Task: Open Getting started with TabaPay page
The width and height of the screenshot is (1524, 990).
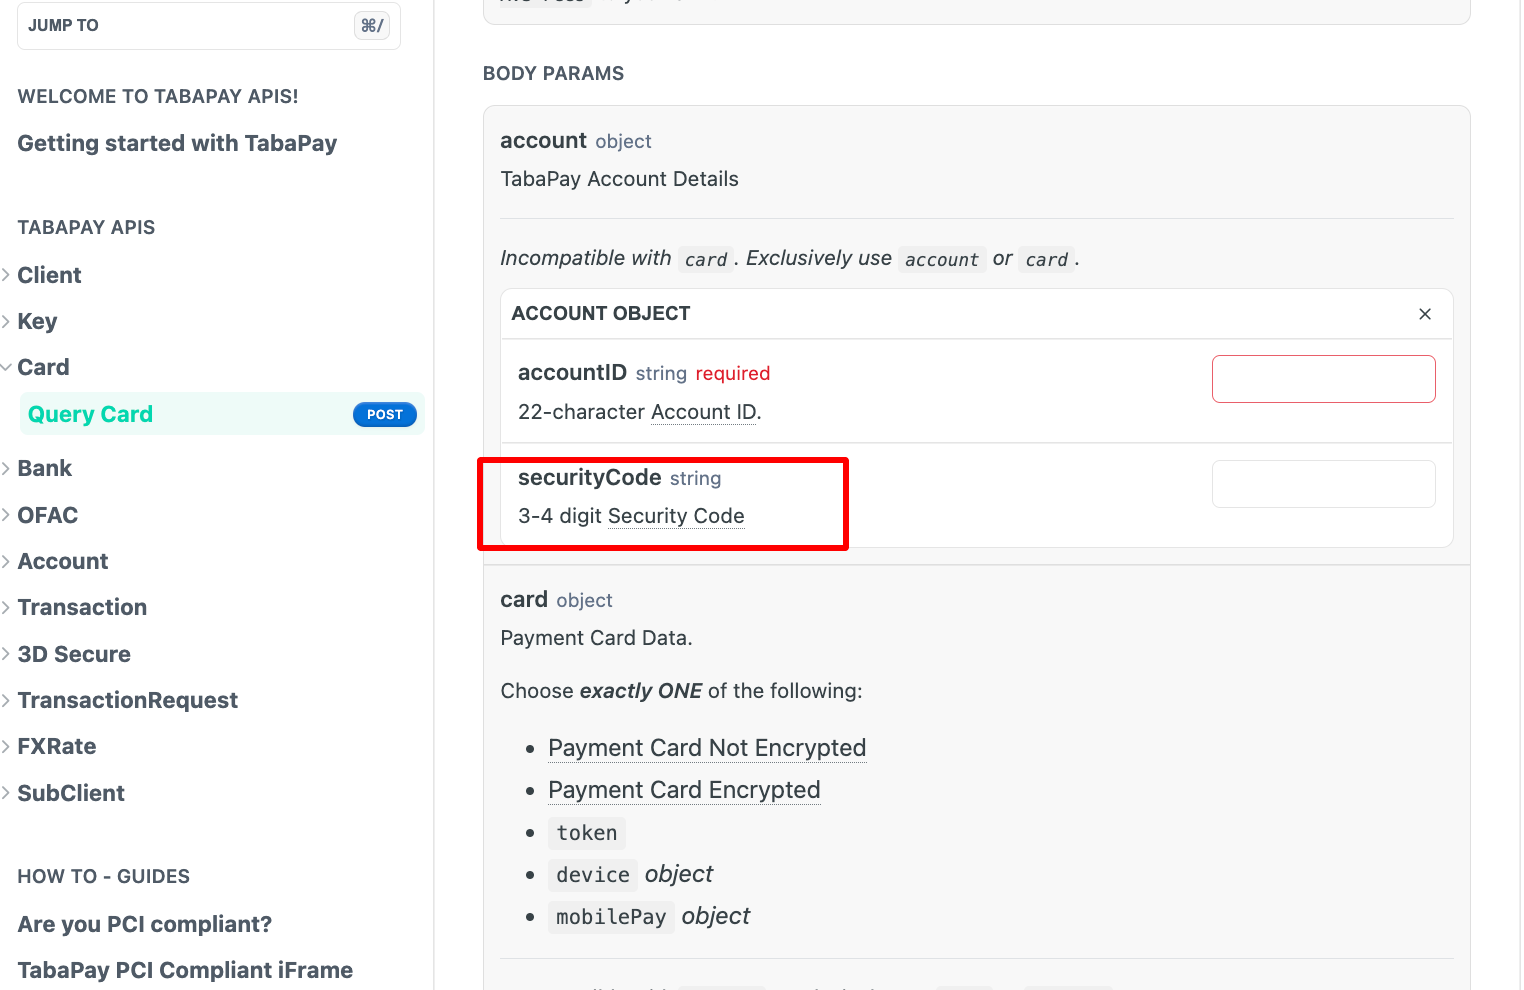Action: [x=177, y=143]
